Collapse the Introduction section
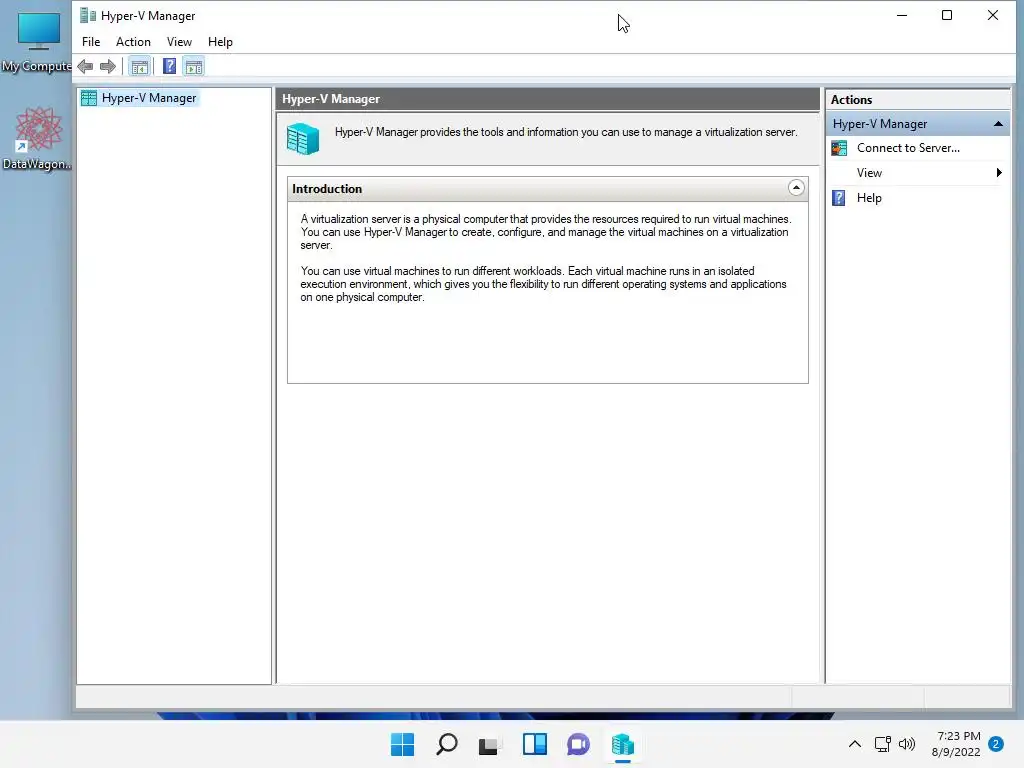This screenshot has height=768, width=1024. tap(795, 188)
